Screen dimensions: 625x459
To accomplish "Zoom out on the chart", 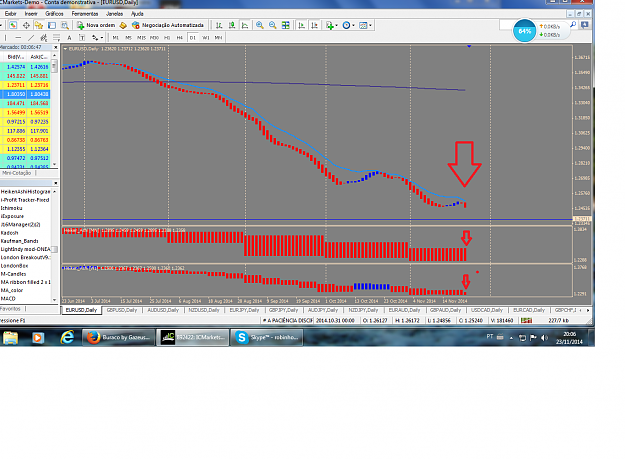I will click(x=273, y=25).
